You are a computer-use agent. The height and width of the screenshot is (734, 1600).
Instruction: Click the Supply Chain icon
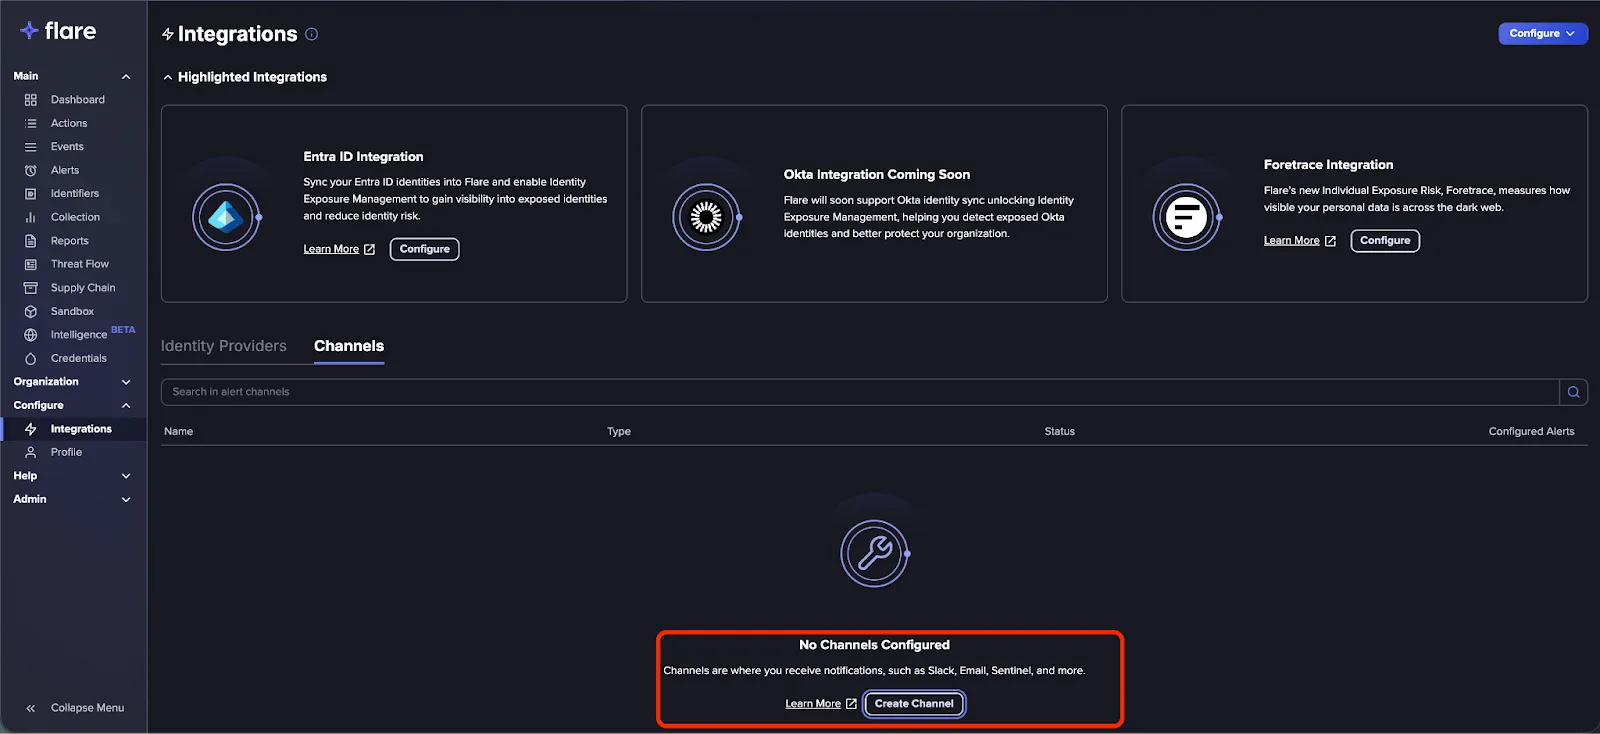point(31,288)
